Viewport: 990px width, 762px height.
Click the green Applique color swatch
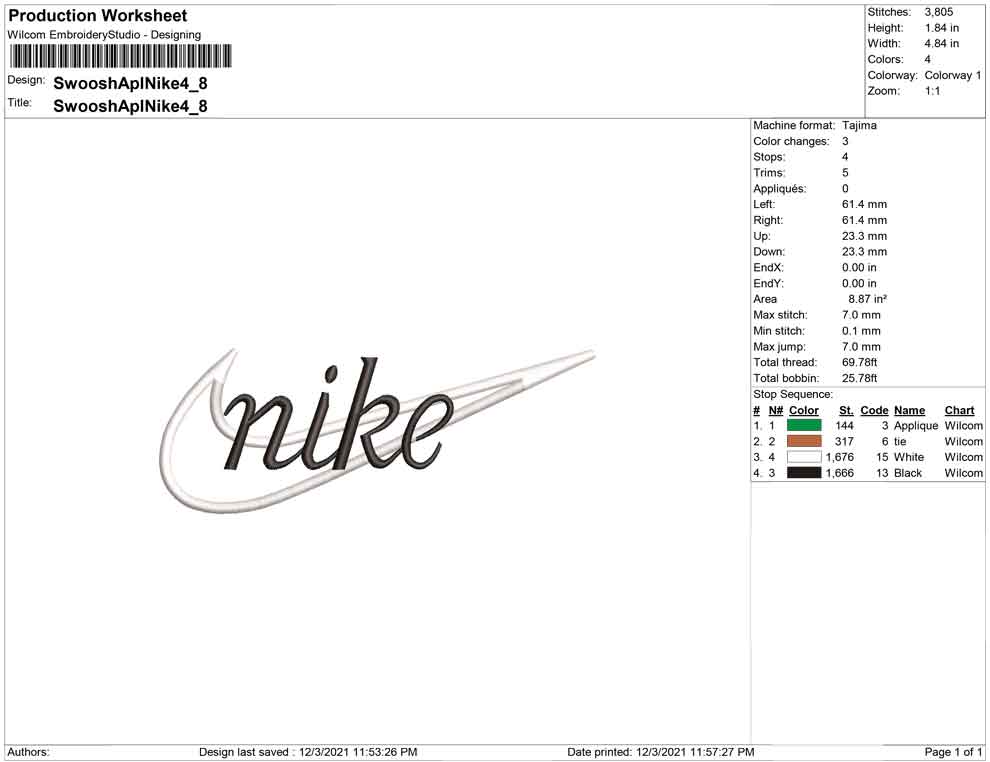click(804, 426)
